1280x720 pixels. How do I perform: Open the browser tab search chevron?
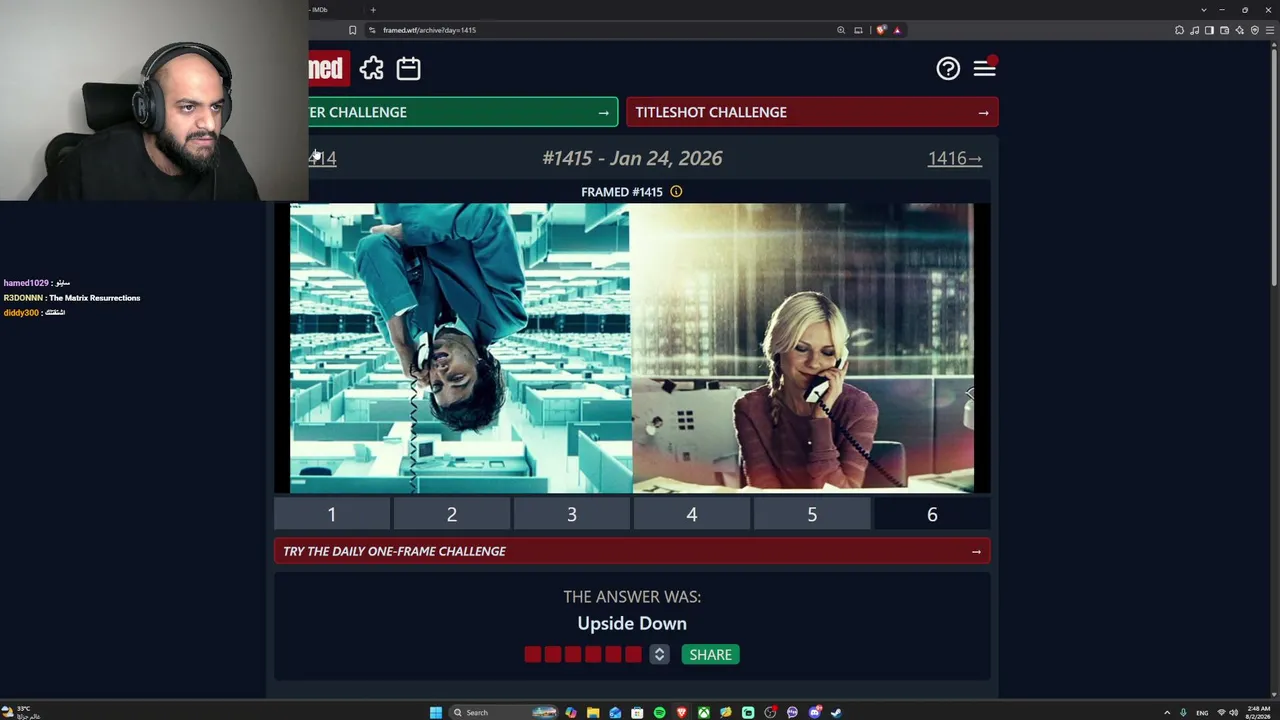1204,10
